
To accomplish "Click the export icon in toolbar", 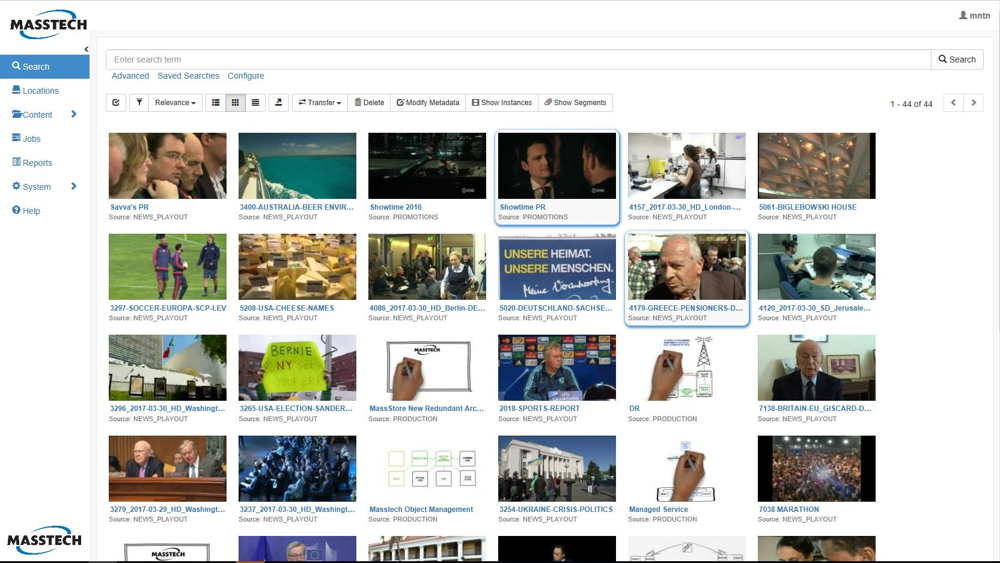I will 279,103.
